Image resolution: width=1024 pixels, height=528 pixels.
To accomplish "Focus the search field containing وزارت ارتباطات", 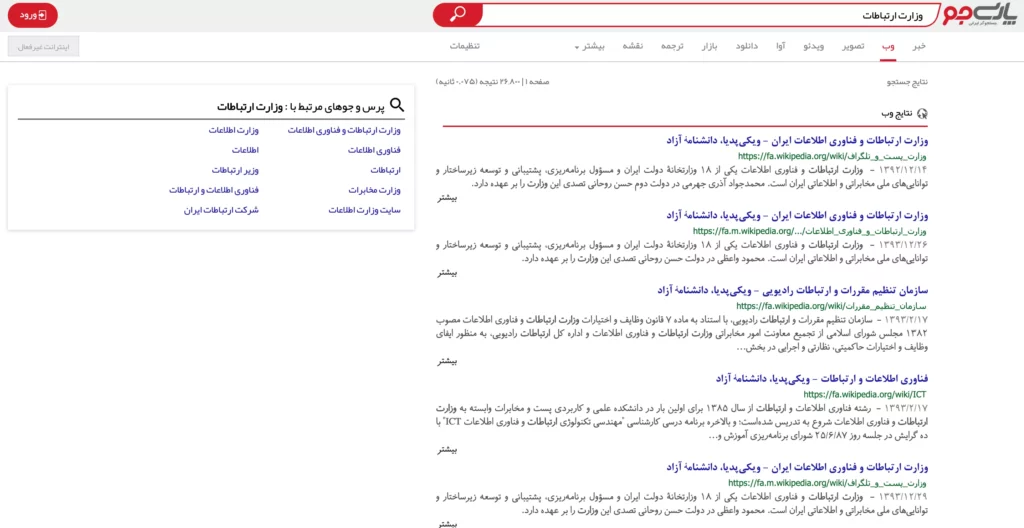I will [x=711, y=15].
